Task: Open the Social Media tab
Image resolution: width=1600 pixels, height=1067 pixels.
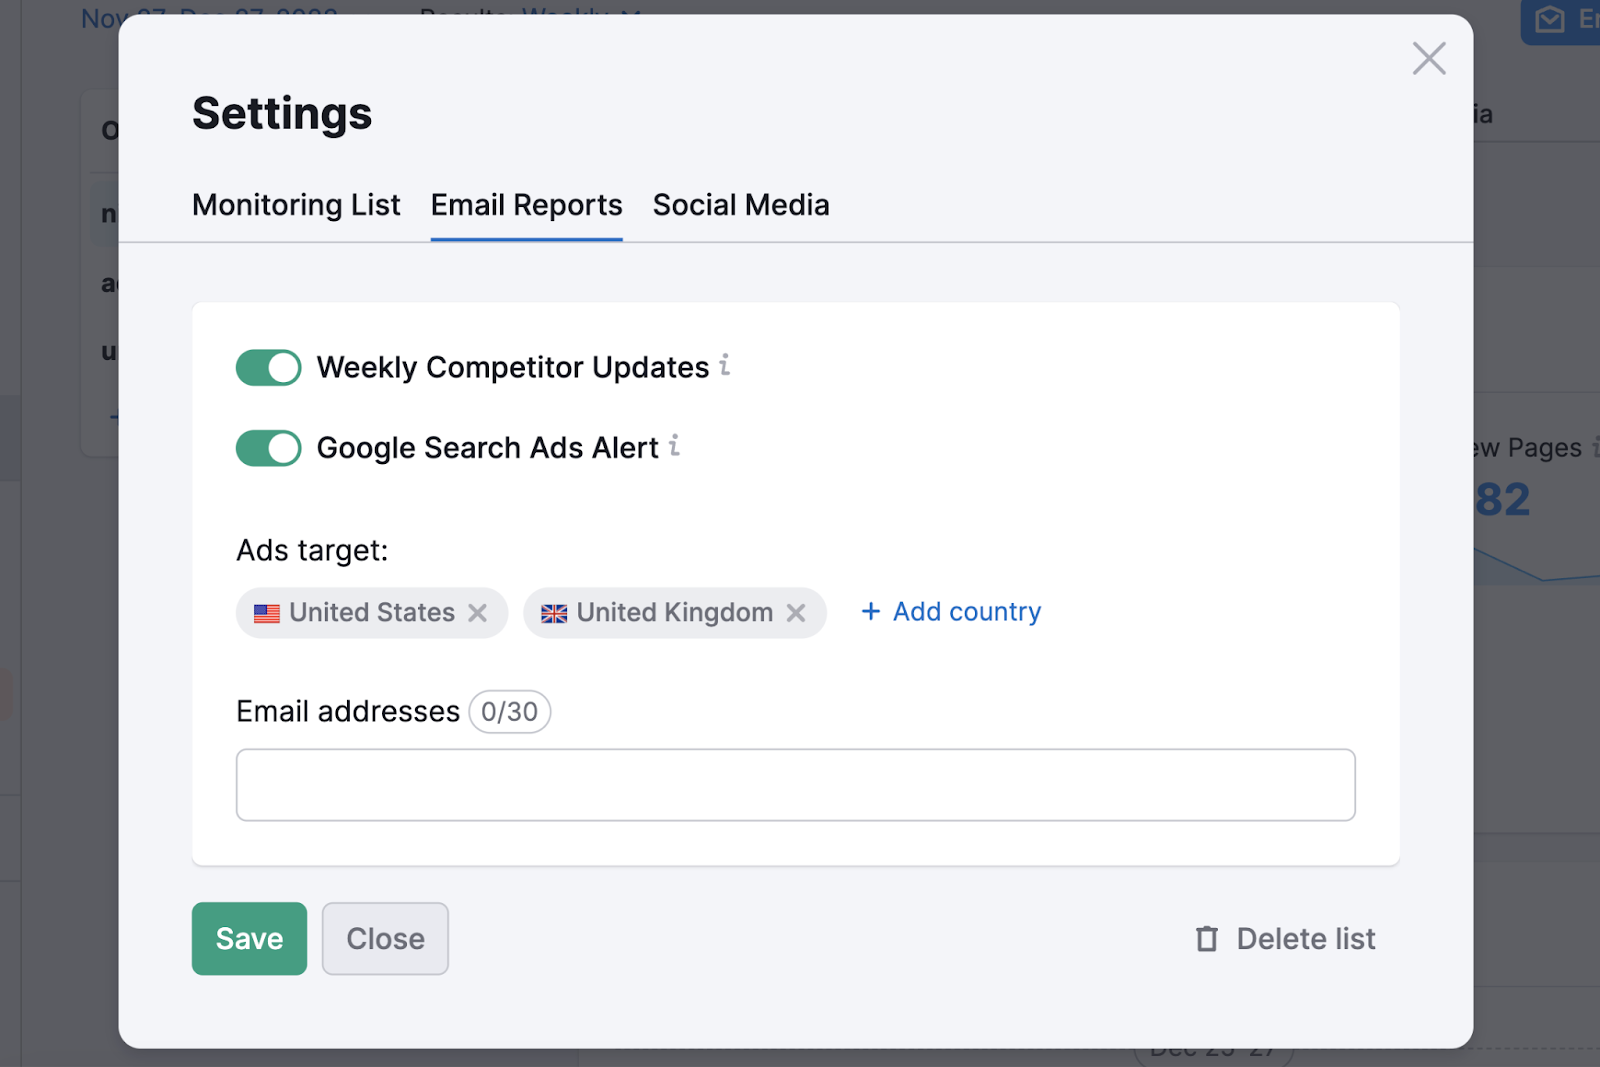Action: (x=740, y=205)
